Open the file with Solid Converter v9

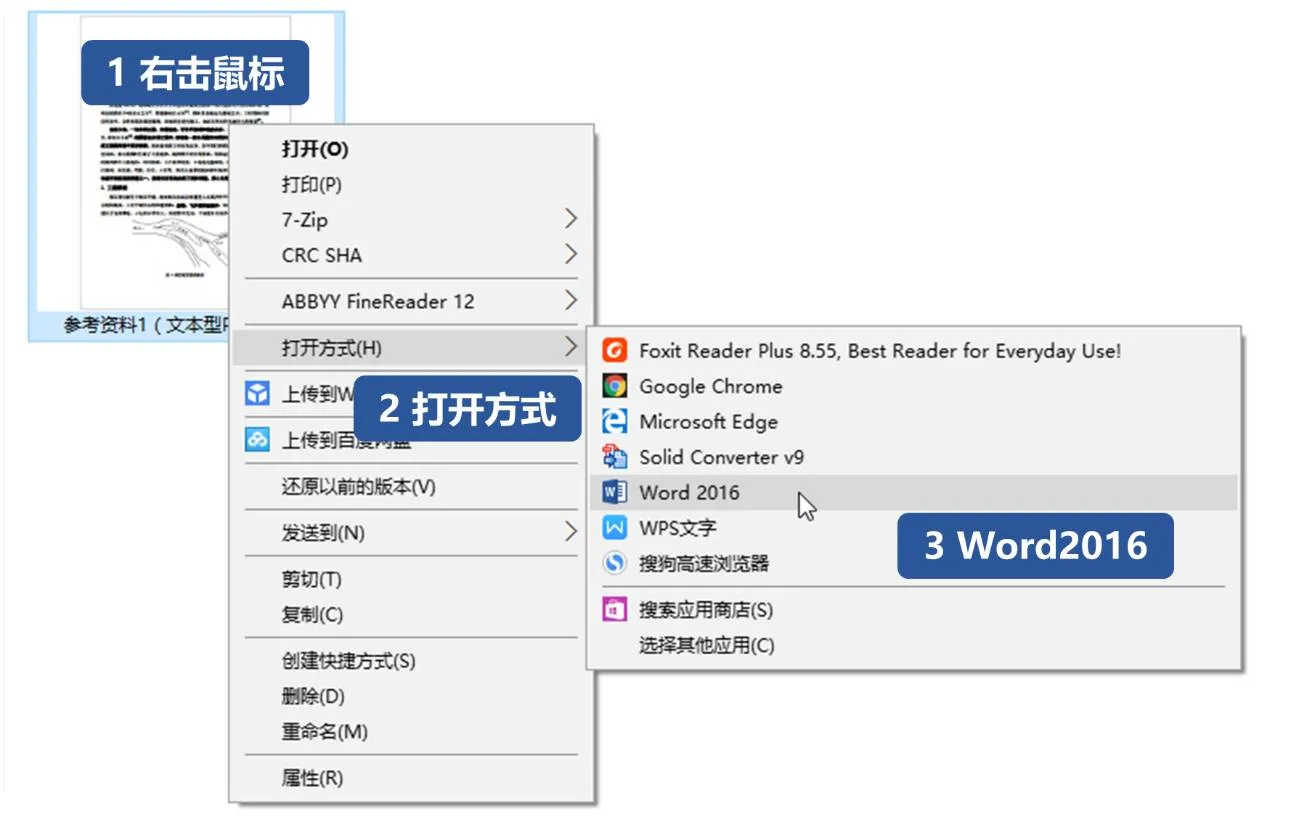[x=914, y=457]
